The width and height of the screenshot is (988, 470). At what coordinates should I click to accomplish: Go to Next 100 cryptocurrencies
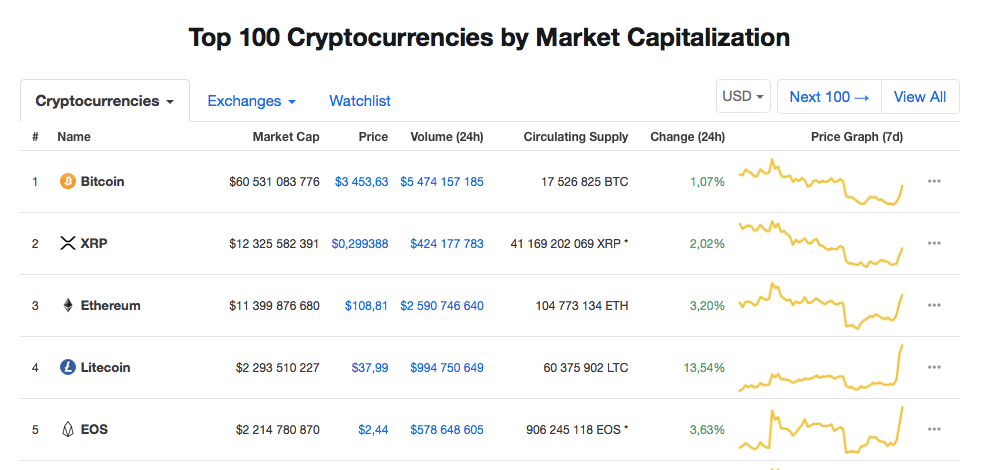pyautogui.click(x=829, y=97)
